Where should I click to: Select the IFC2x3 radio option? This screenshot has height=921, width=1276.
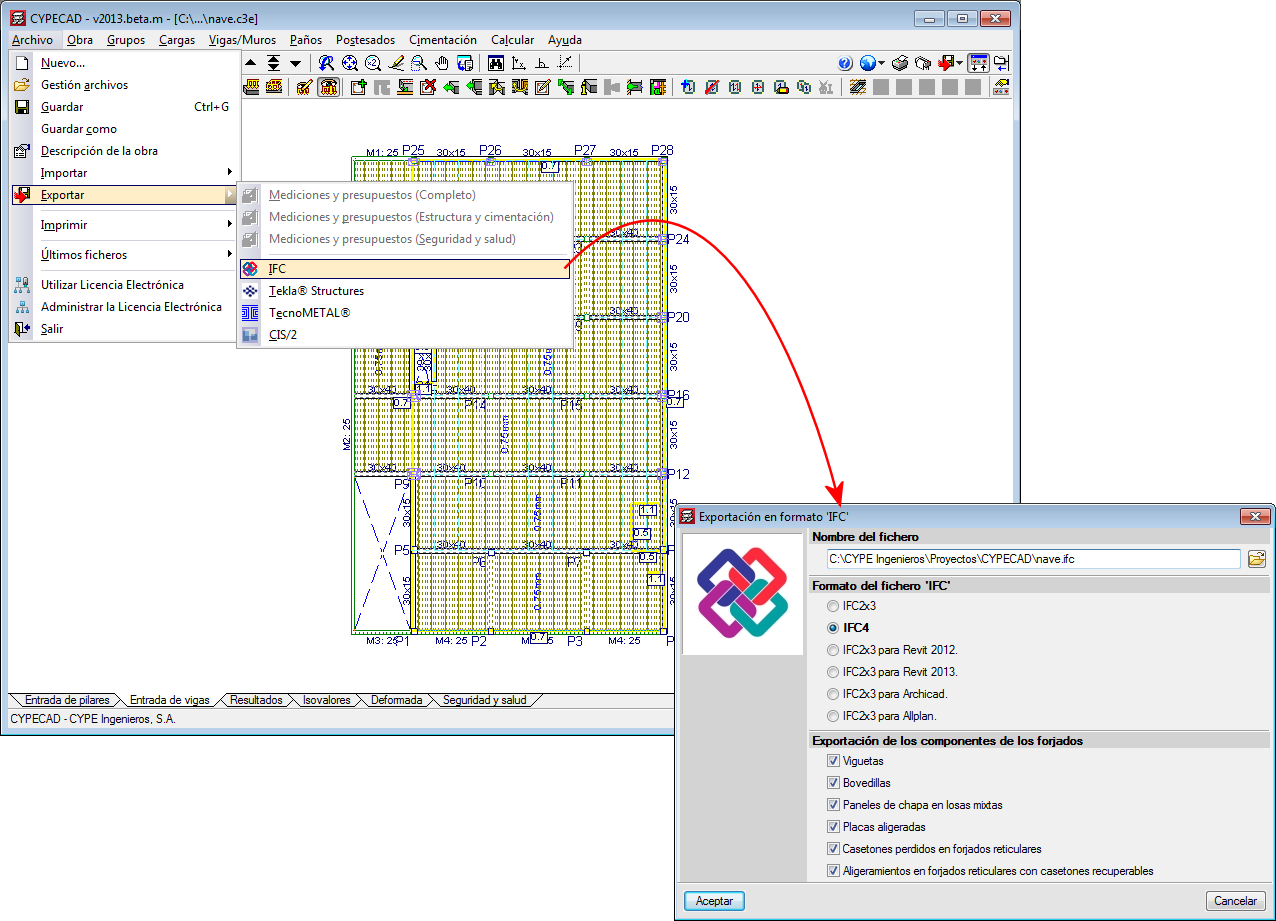pyautogui.click(x=833, y=606)
